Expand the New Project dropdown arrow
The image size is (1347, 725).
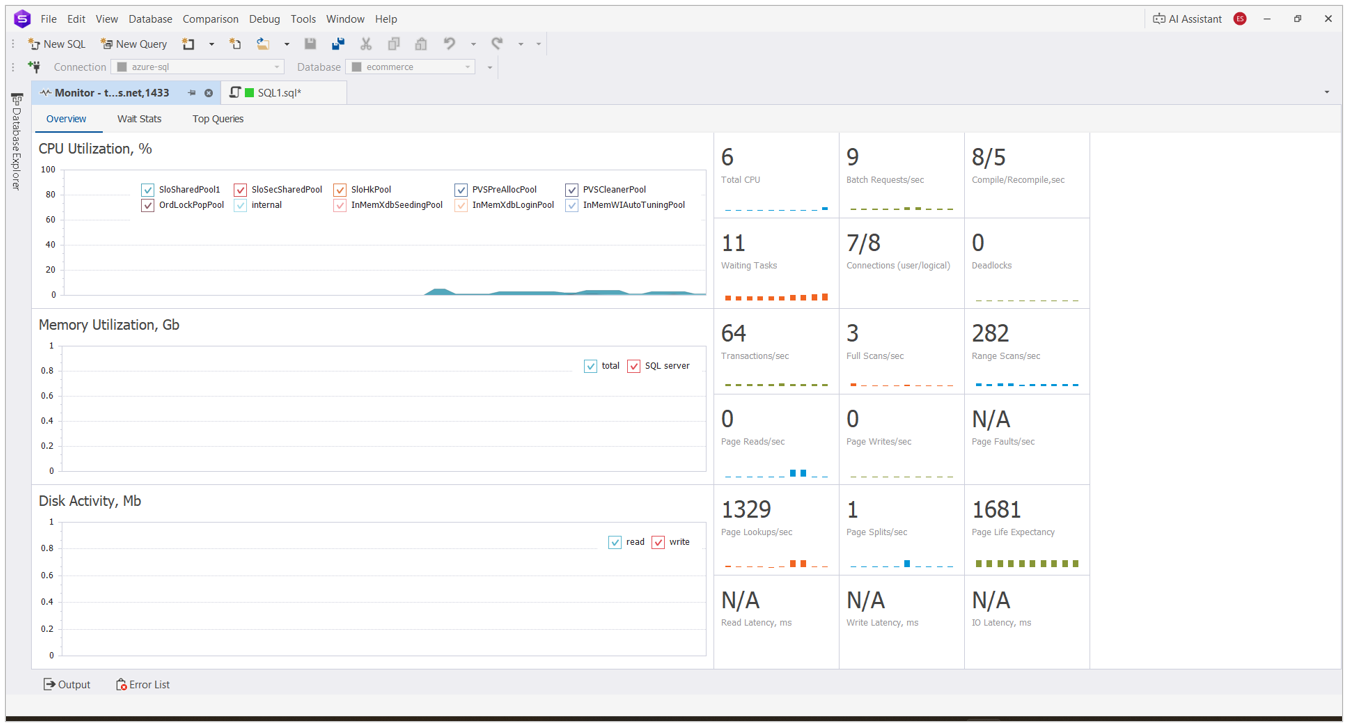211,44
